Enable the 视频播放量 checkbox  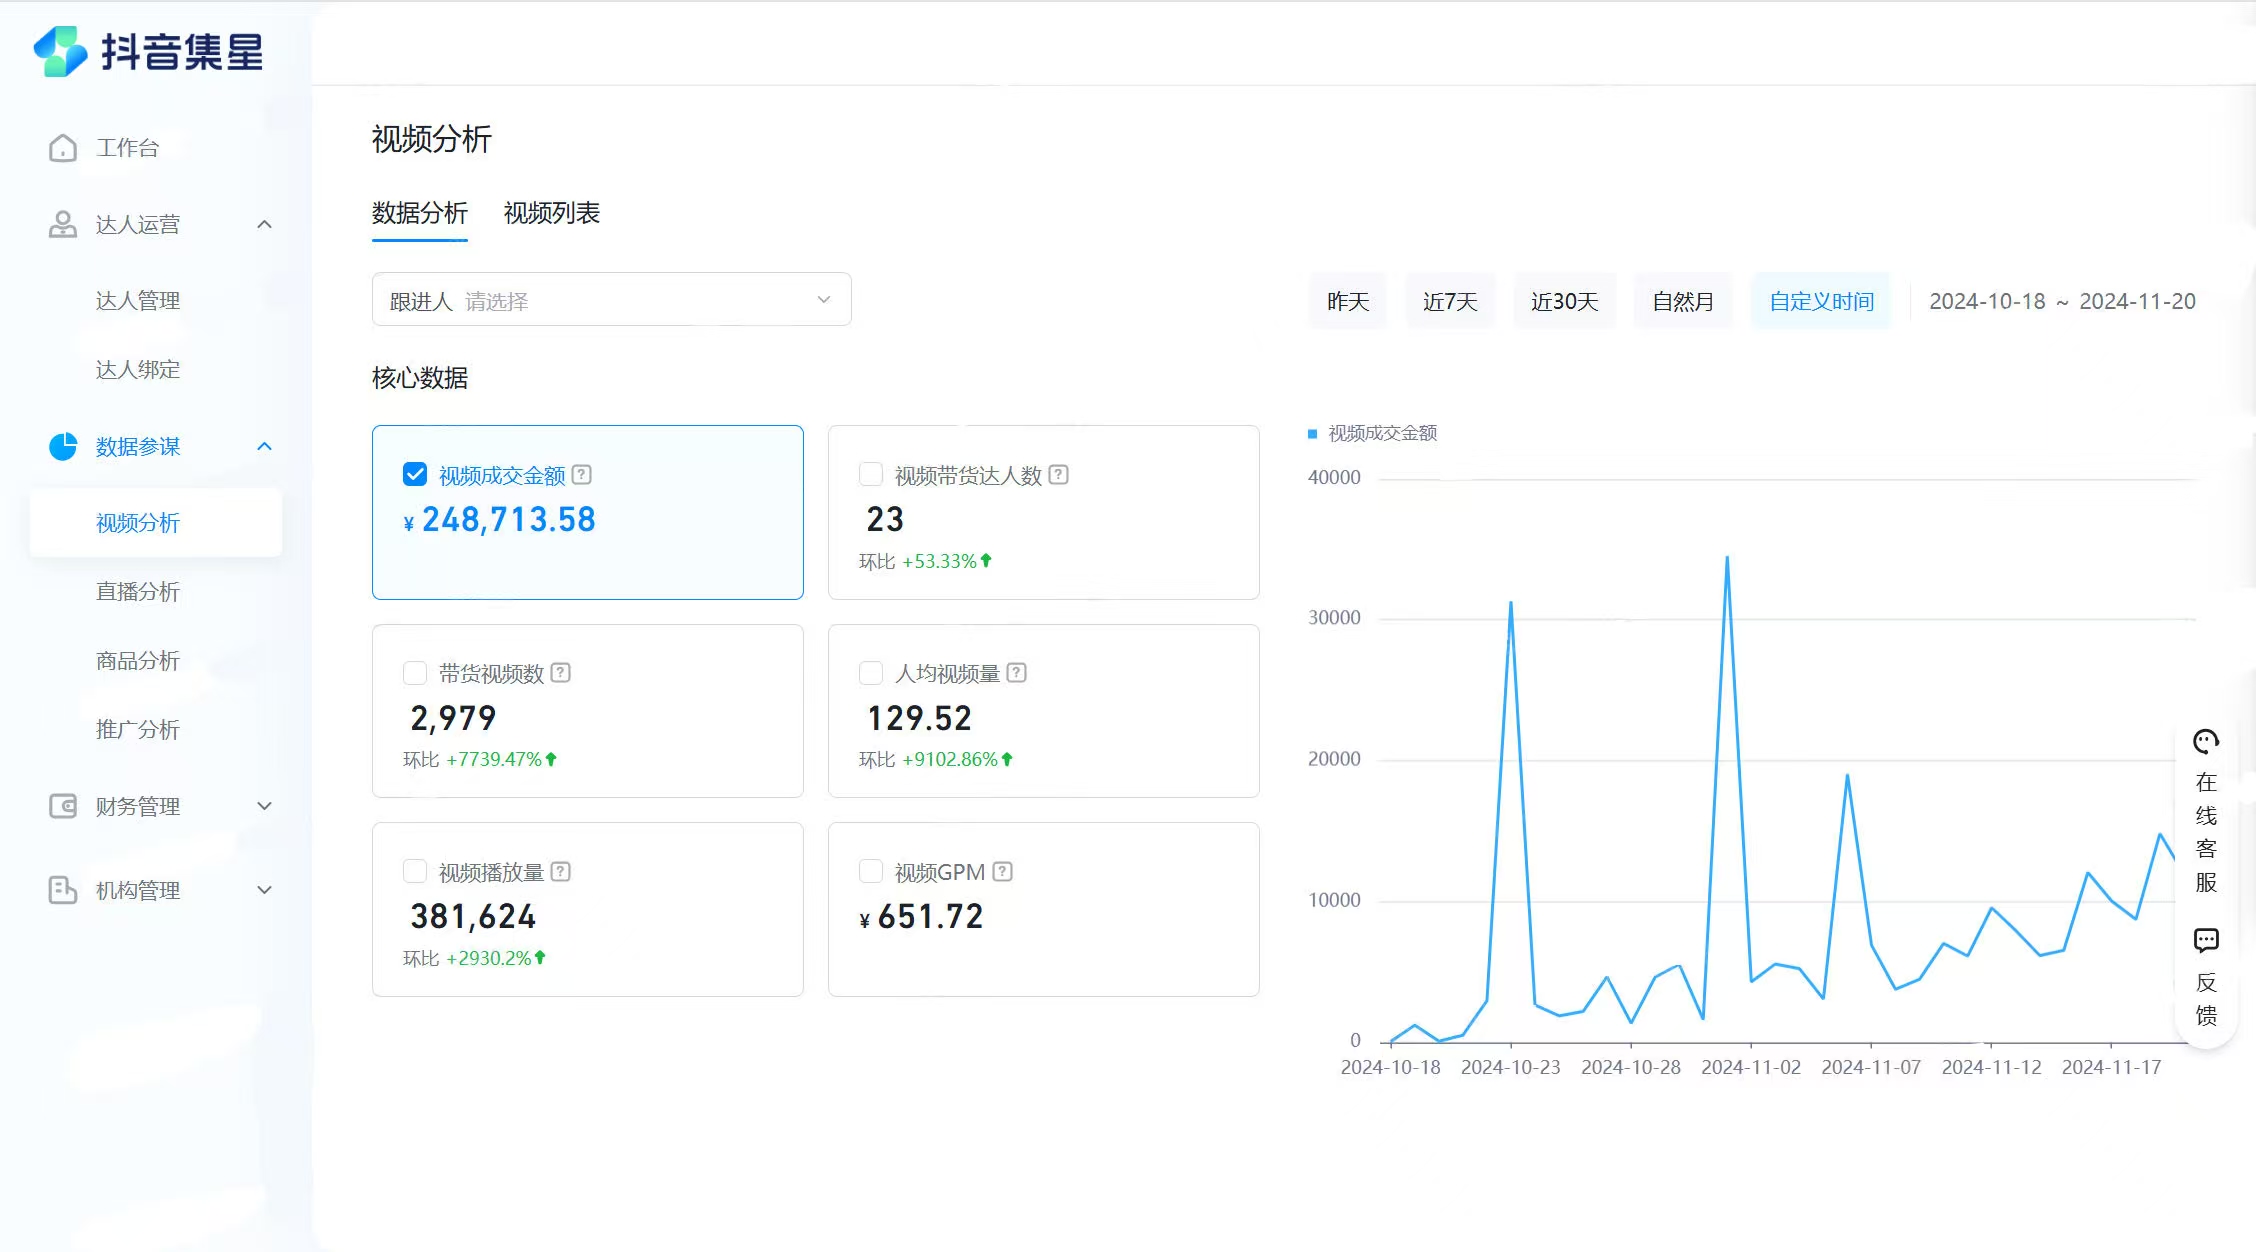(x=415, y=871)
